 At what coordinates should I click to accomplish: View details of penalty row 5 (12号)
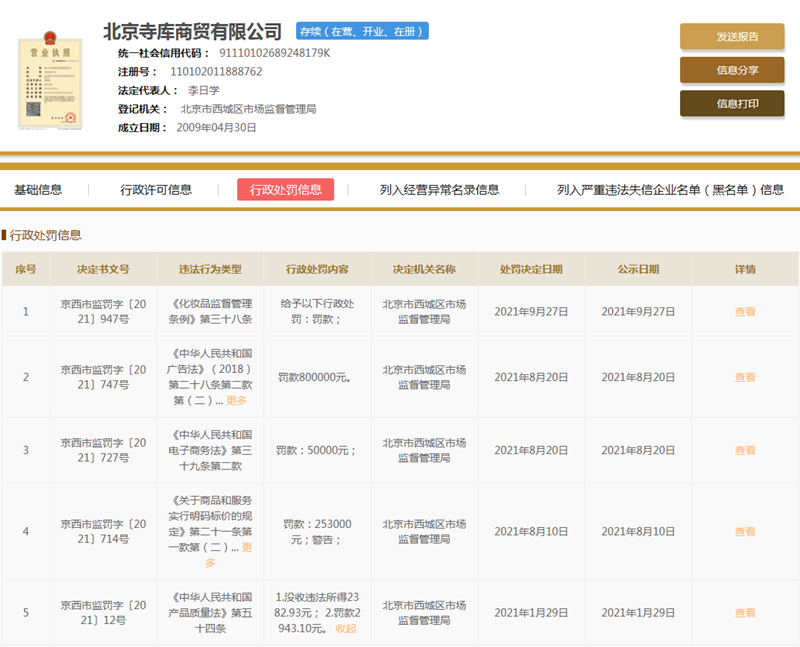(x=745, y=613)
